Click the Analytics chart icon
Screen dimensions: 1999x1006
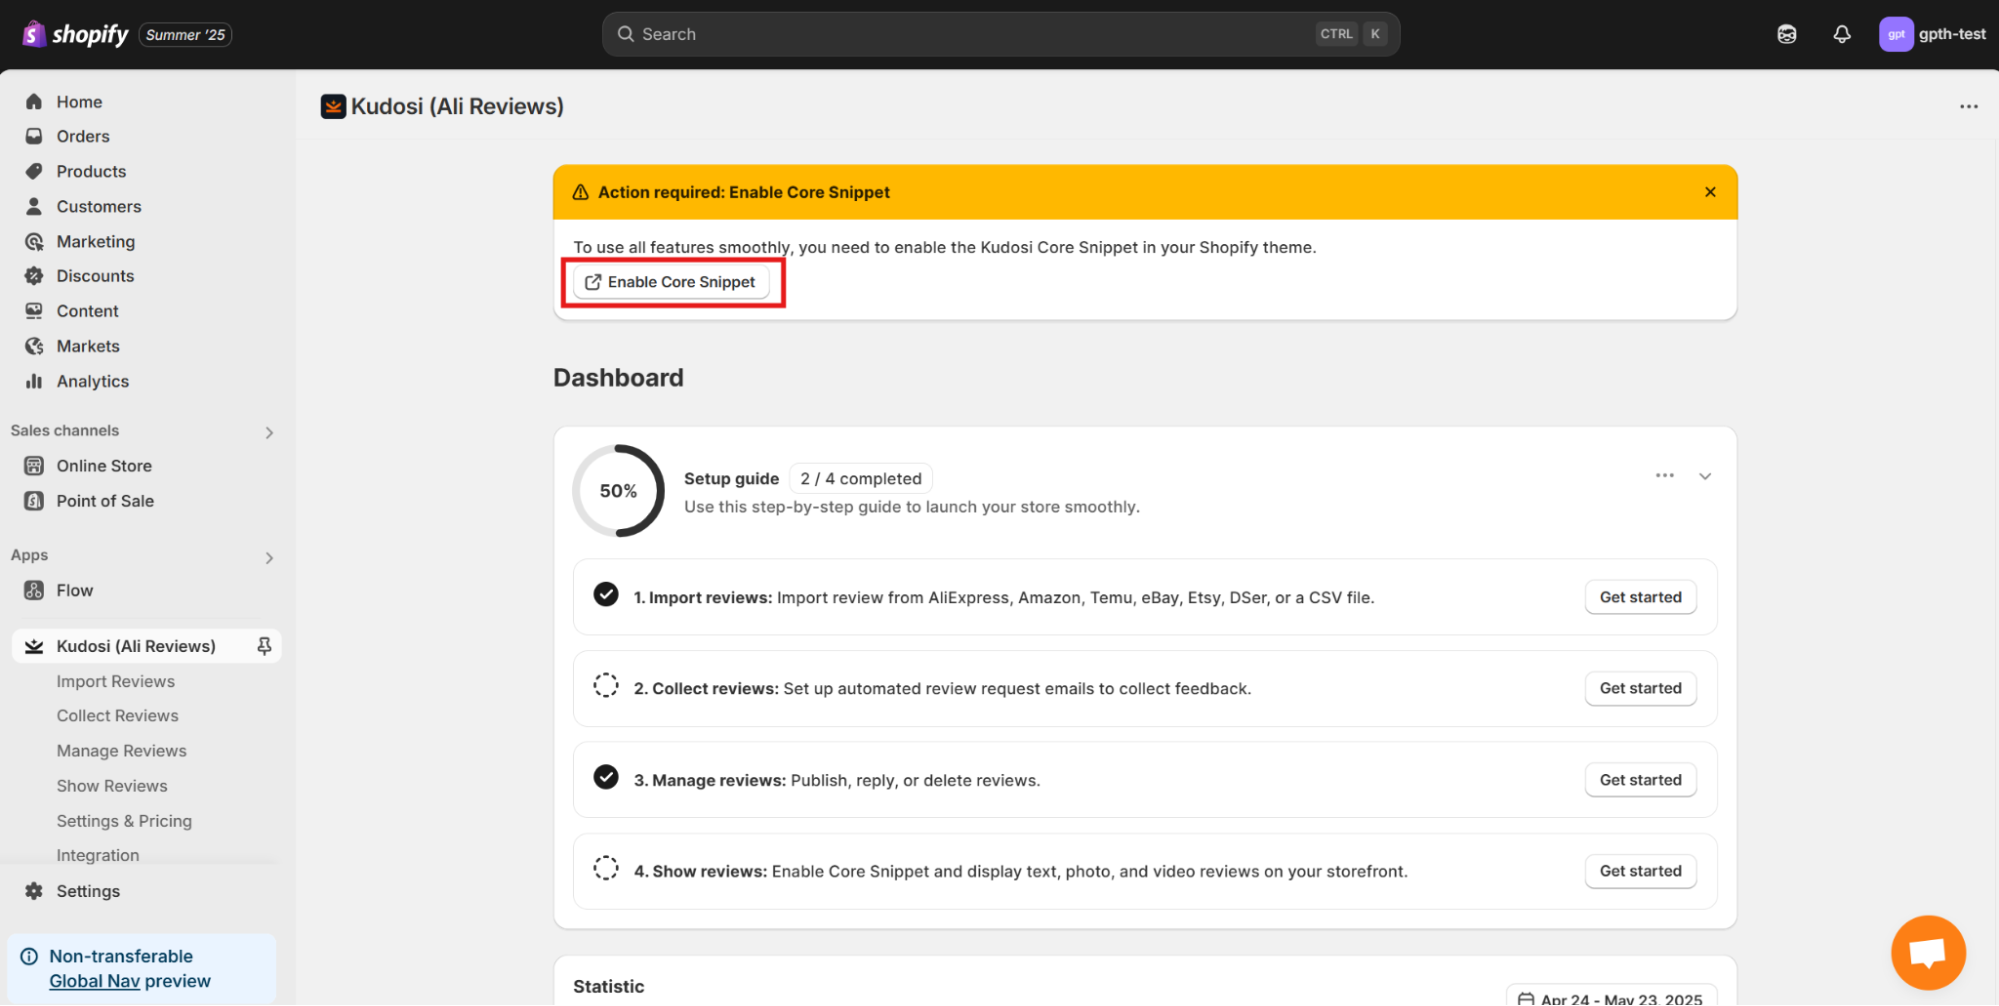34,381
